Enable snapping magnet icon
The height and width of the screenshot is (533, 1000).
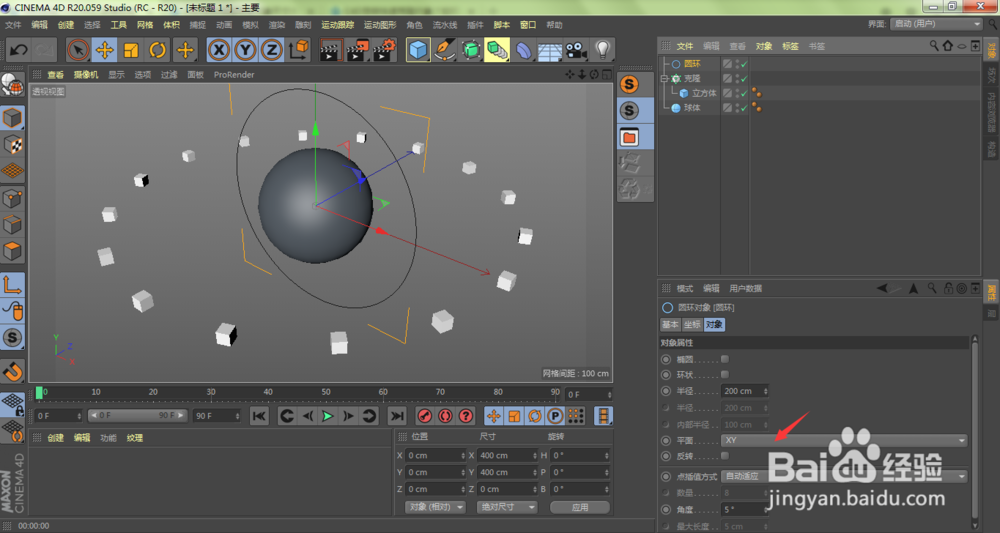point(12,372)
